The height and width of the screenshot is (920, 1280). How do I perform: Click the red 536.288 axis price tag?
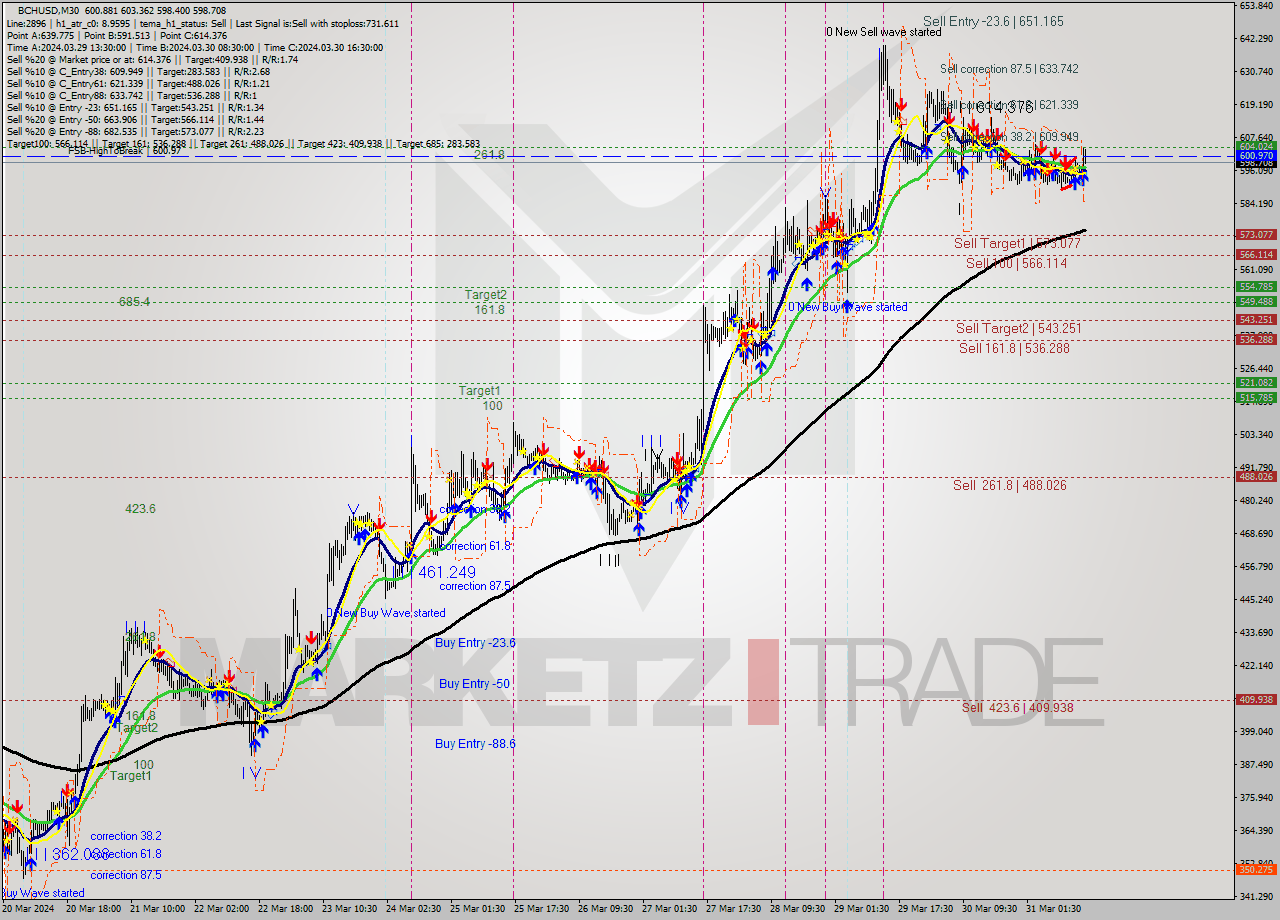click(1256, 340)
